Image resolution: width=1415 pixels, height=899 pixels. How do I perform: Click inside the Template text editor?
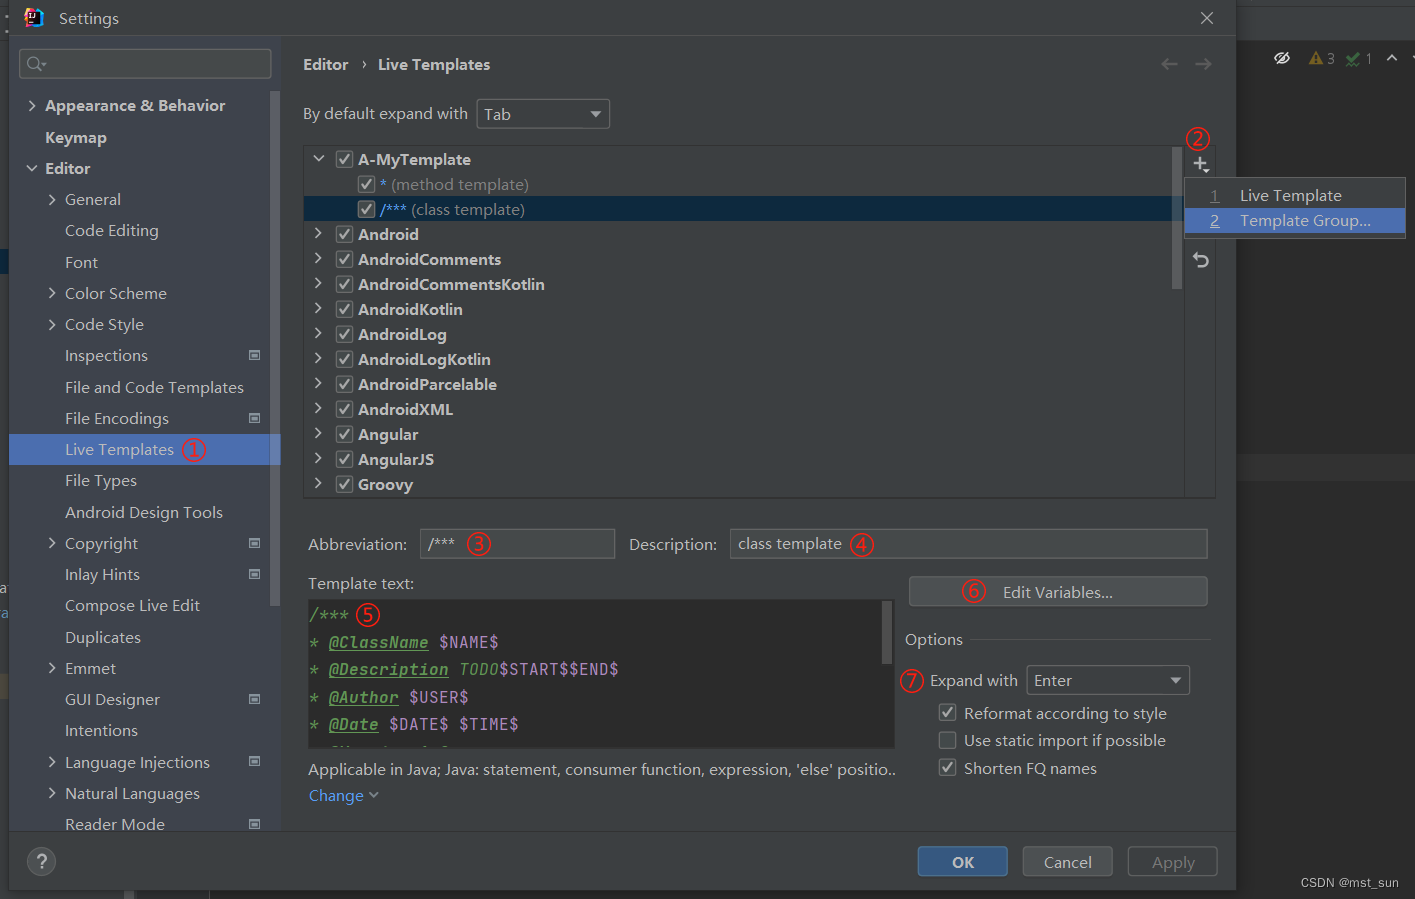600,674
